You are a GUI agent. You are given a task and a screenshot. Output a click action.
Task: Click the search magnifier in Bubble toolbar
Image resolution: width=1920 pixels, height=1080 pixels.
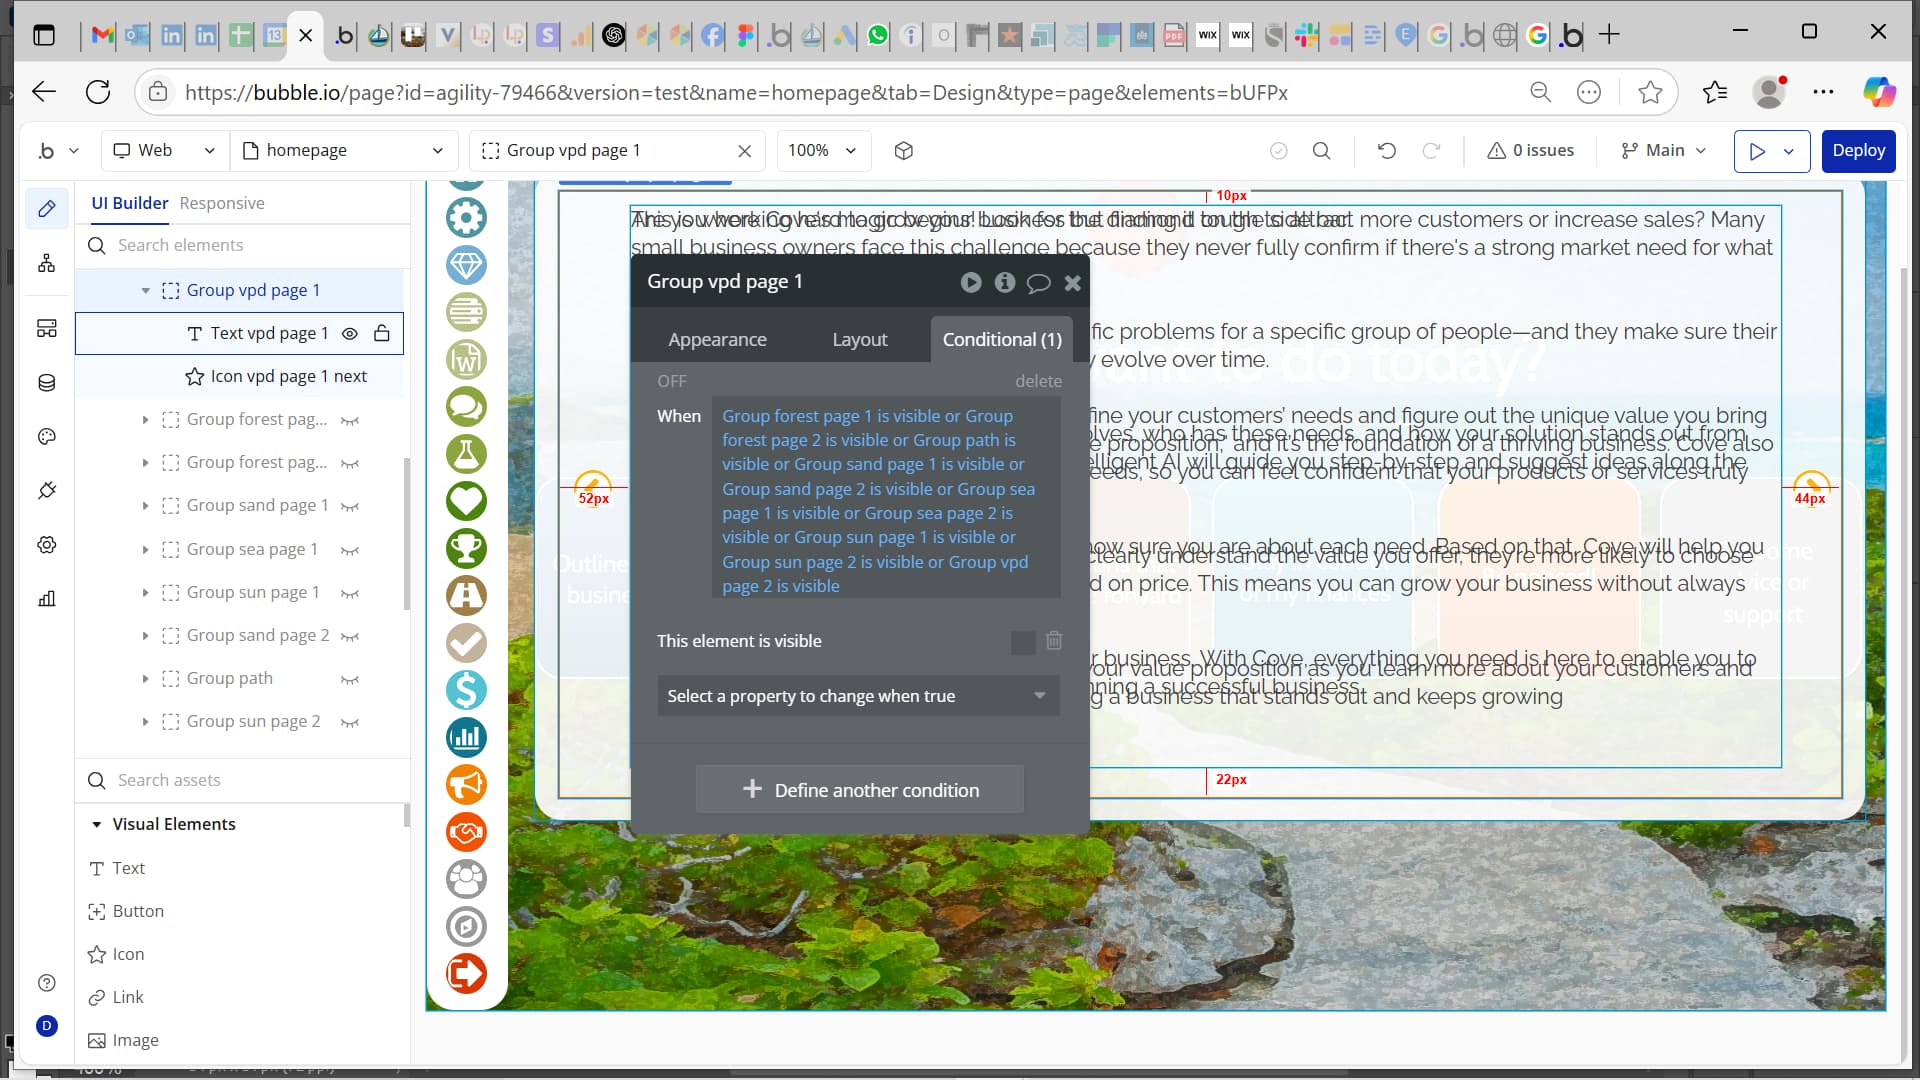(x=1321, y=151)
